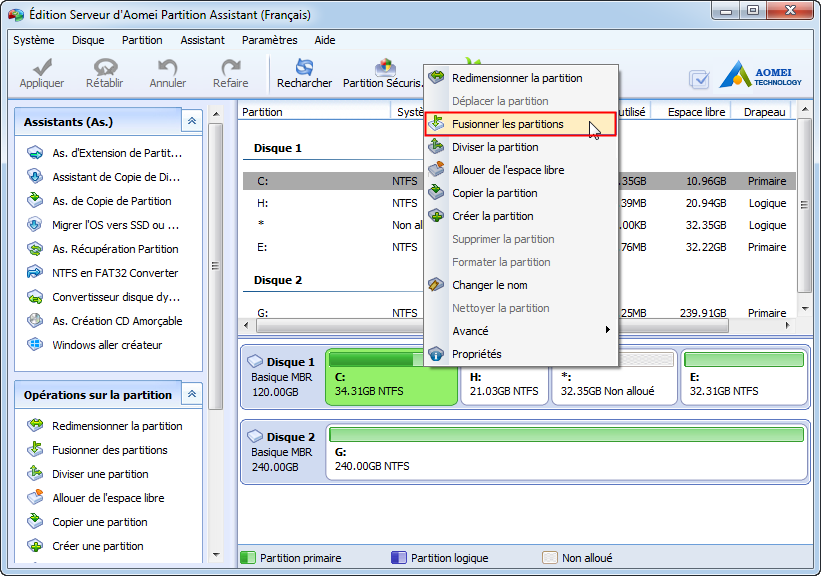This screenshot has height=576, width=821.
Task: Select the H: row in partition list
Action: (518, 203)
